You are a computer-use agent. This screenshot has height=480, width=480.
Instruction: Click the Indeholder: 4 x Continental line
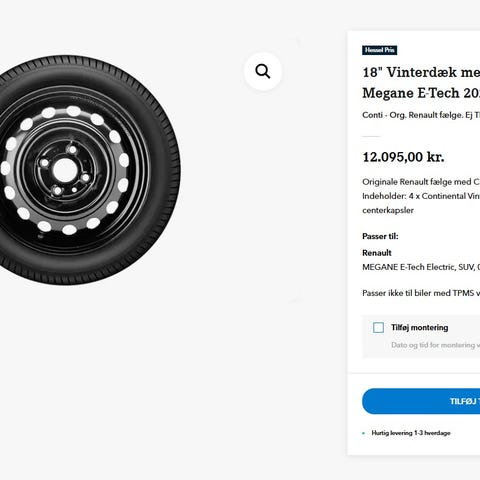pyautogui.click(x=421, y=196)
